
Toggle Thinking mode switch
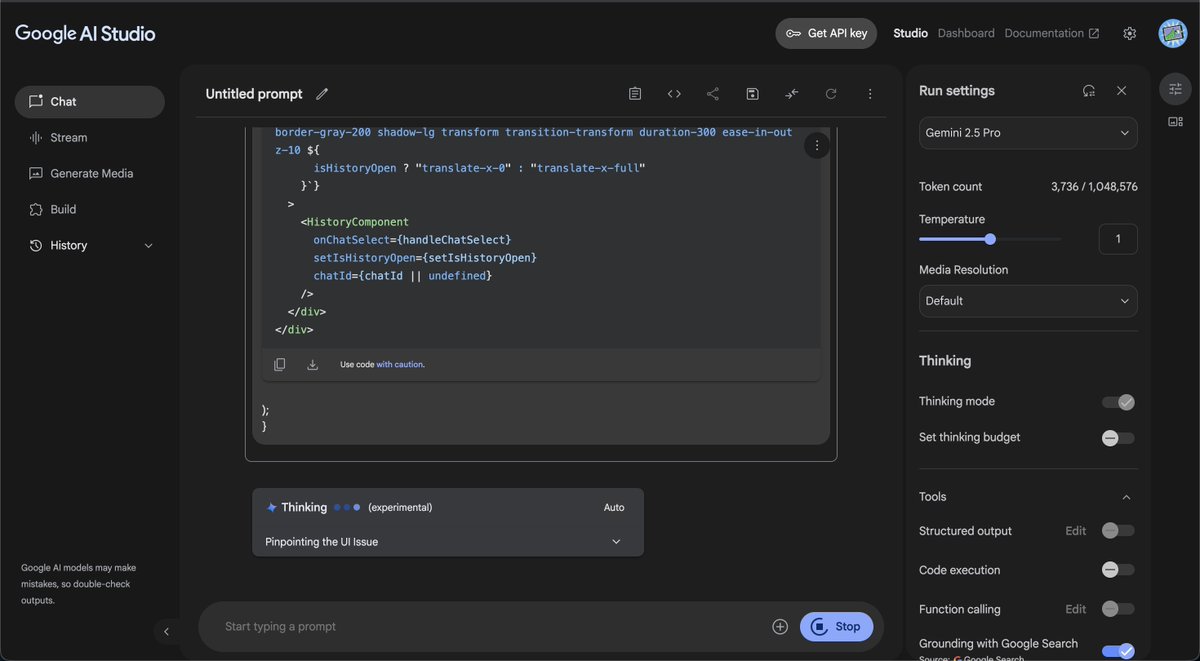point(1118,402)
